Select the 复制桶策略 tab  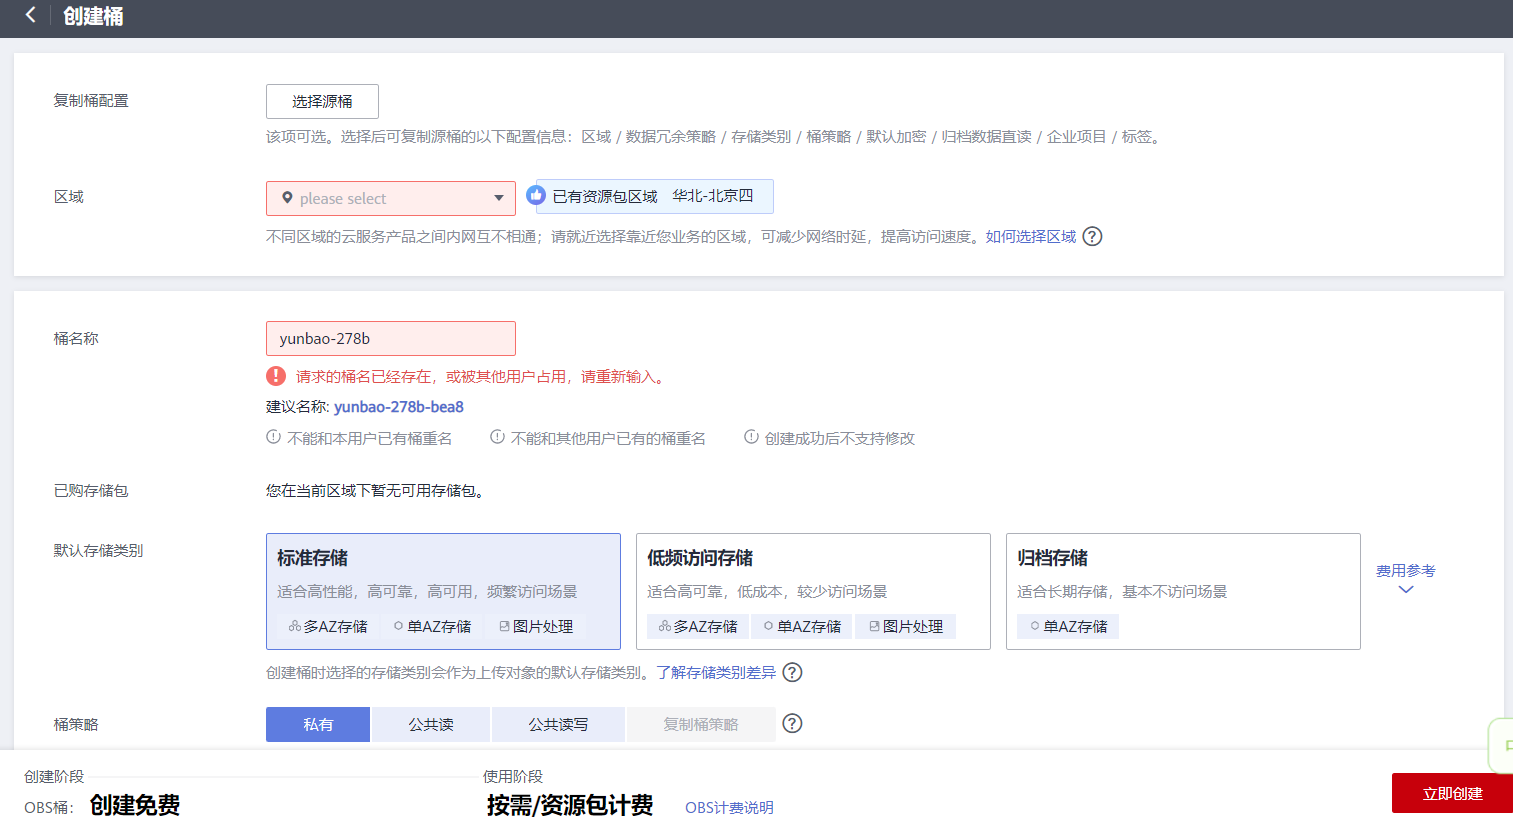click(700, 723)
